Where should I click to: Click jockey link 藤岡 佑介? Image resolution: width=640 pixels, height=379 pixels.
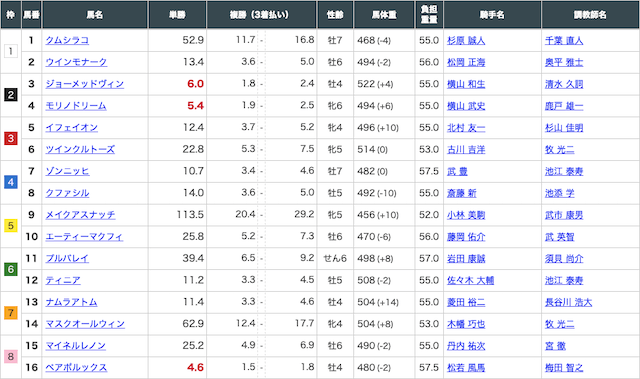point(466,237)
